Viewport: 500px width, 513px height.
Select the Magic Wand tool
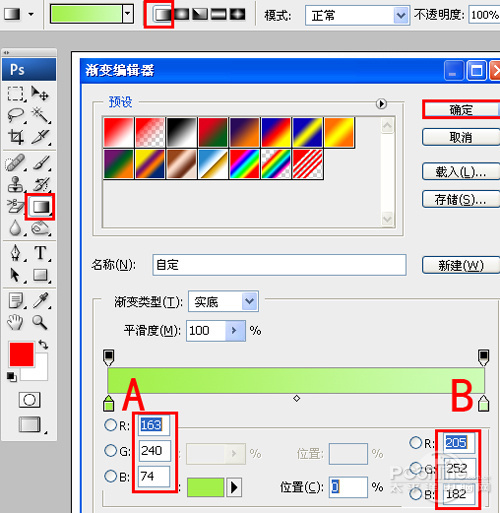point(40,115)
